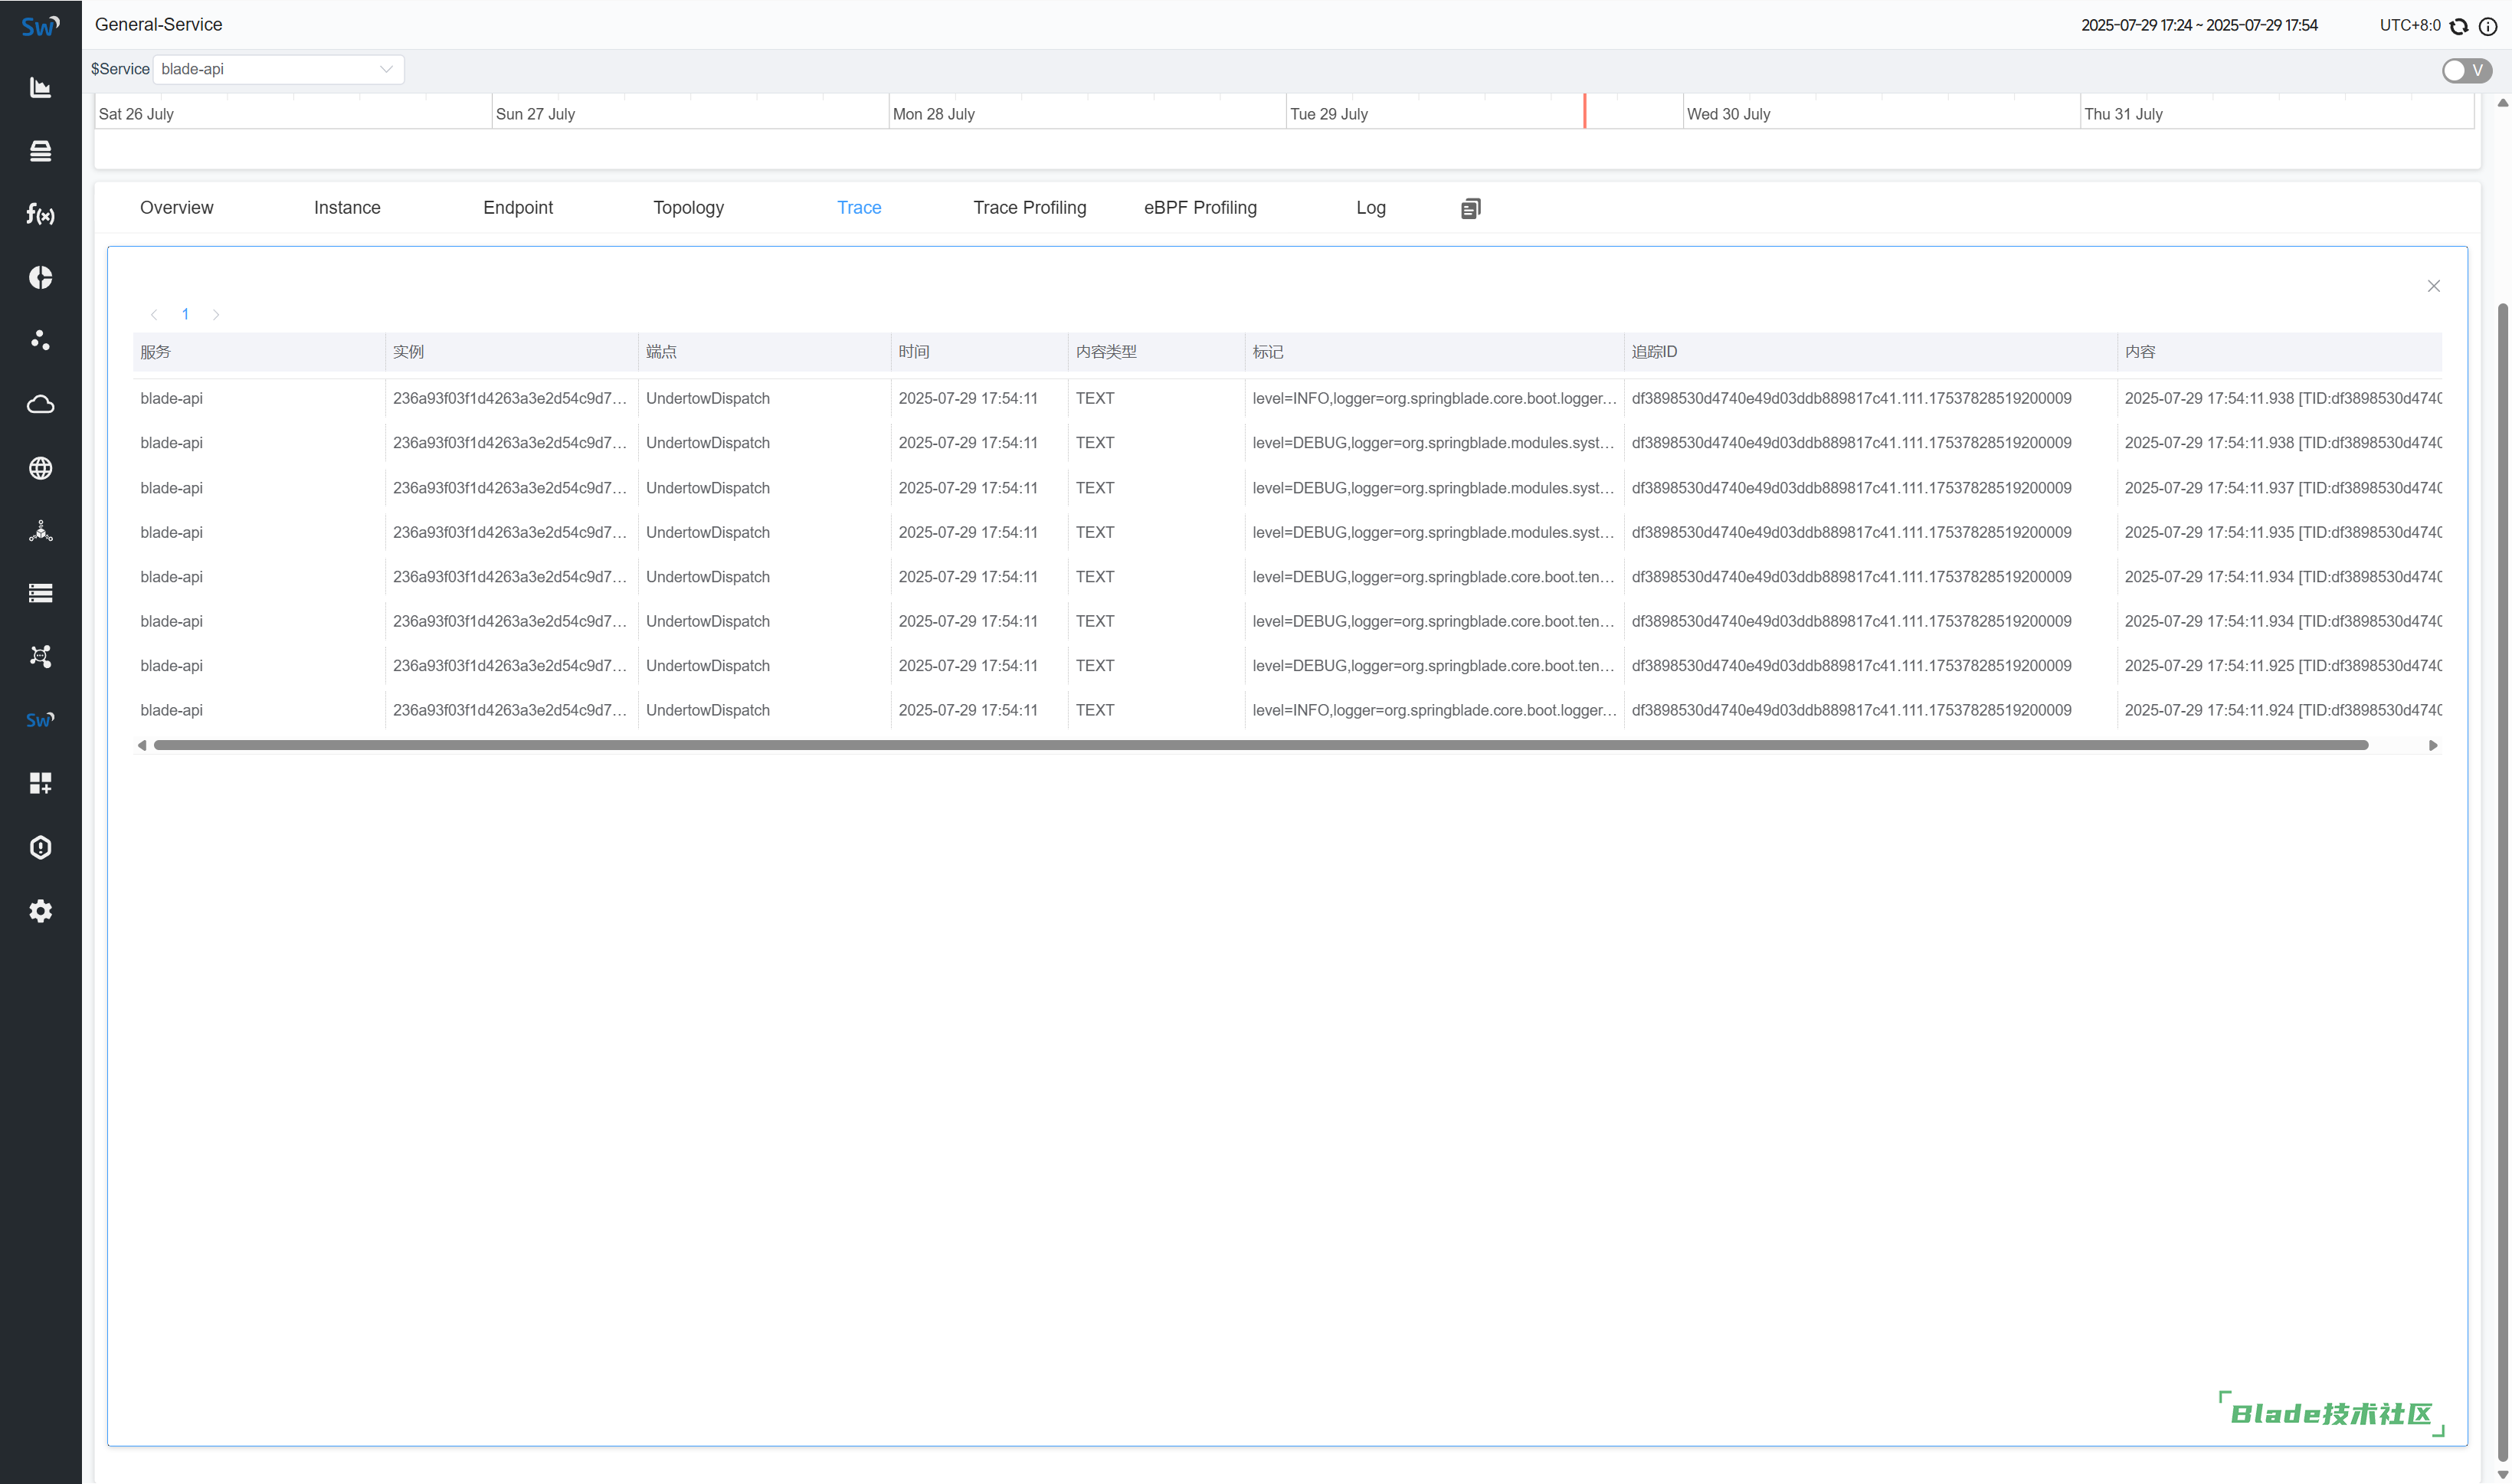This screenshot has height=1484, width=2512.
Task: Go to next page arrow in pagination
Action: pos(216,314)
